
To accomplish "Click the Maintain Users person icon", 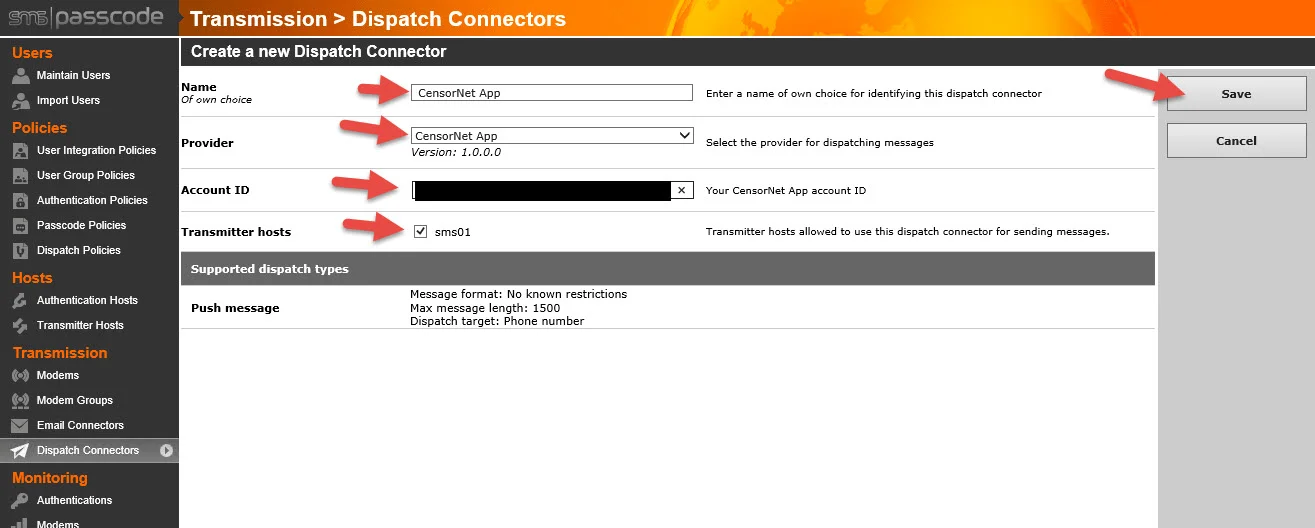I will point(19,76).
